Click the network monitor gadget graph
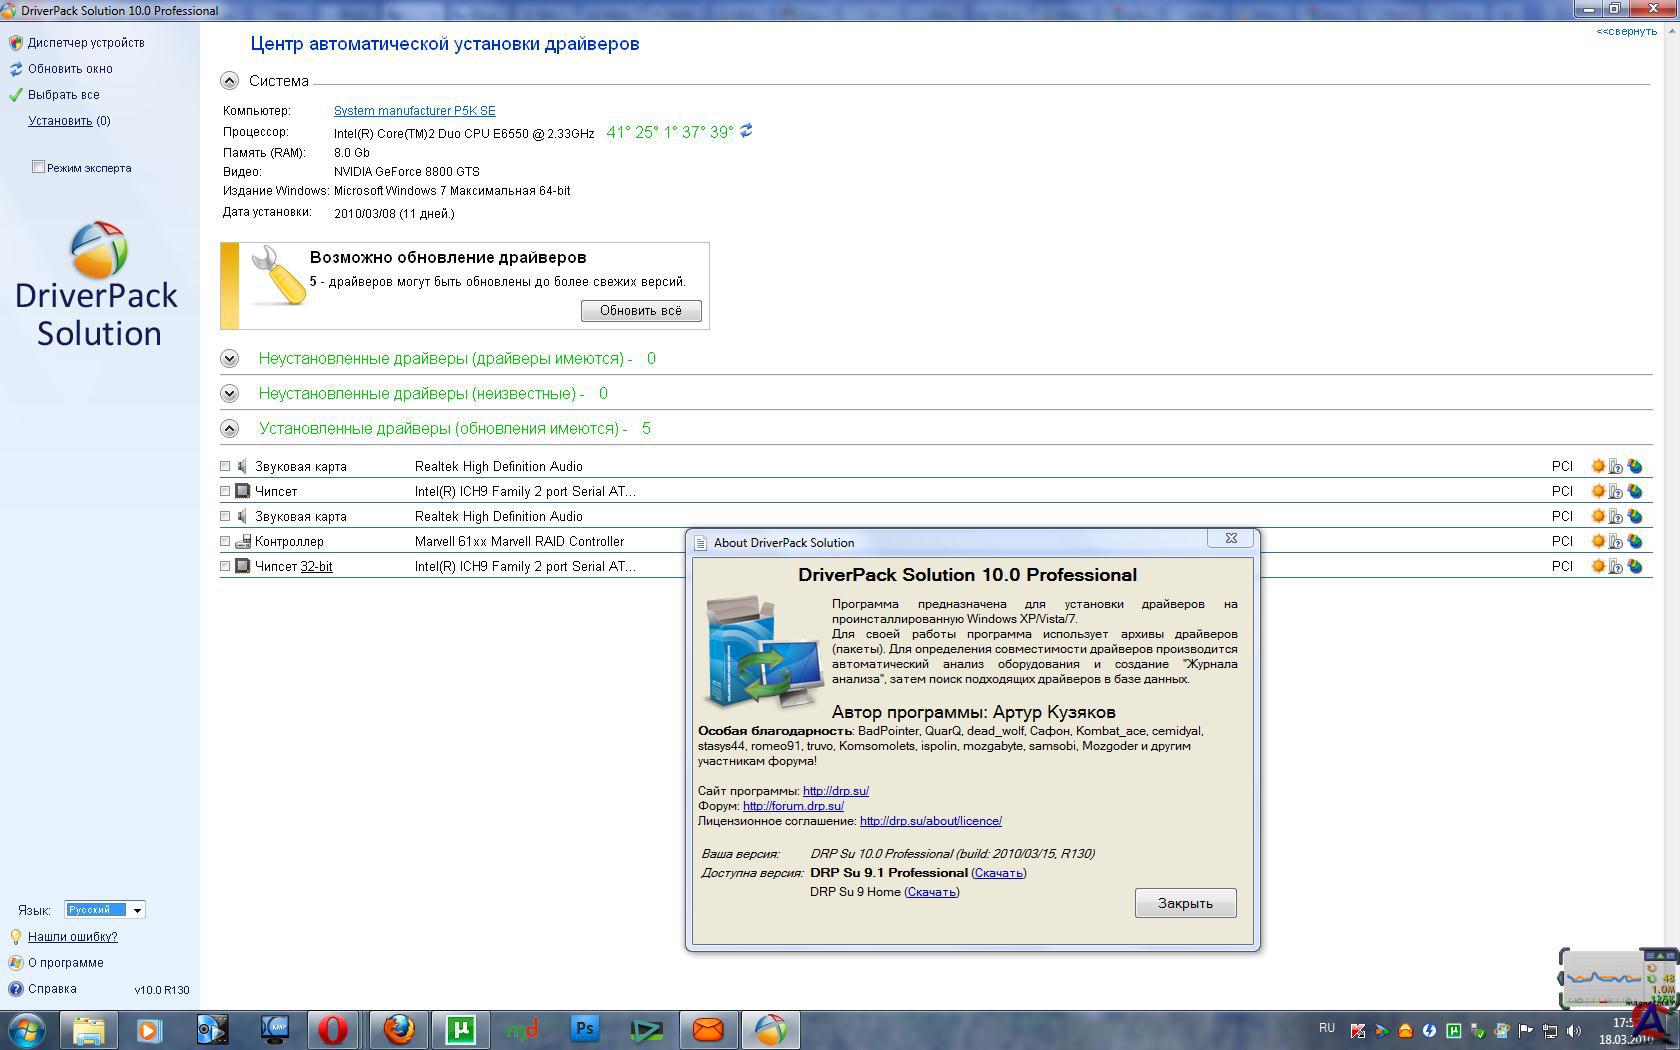Viewport: 1680px width, 1050px height. click(1602, 978)
